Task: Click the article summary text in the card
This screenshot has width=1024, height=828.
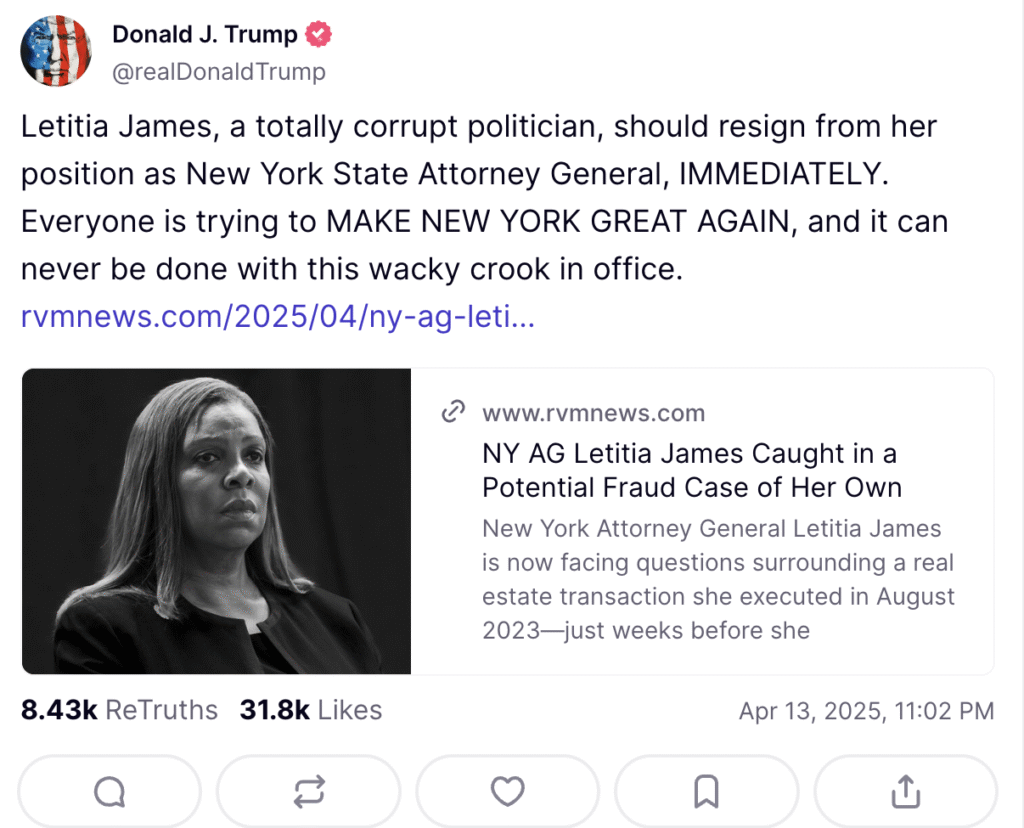Action: tap(718, 579)
